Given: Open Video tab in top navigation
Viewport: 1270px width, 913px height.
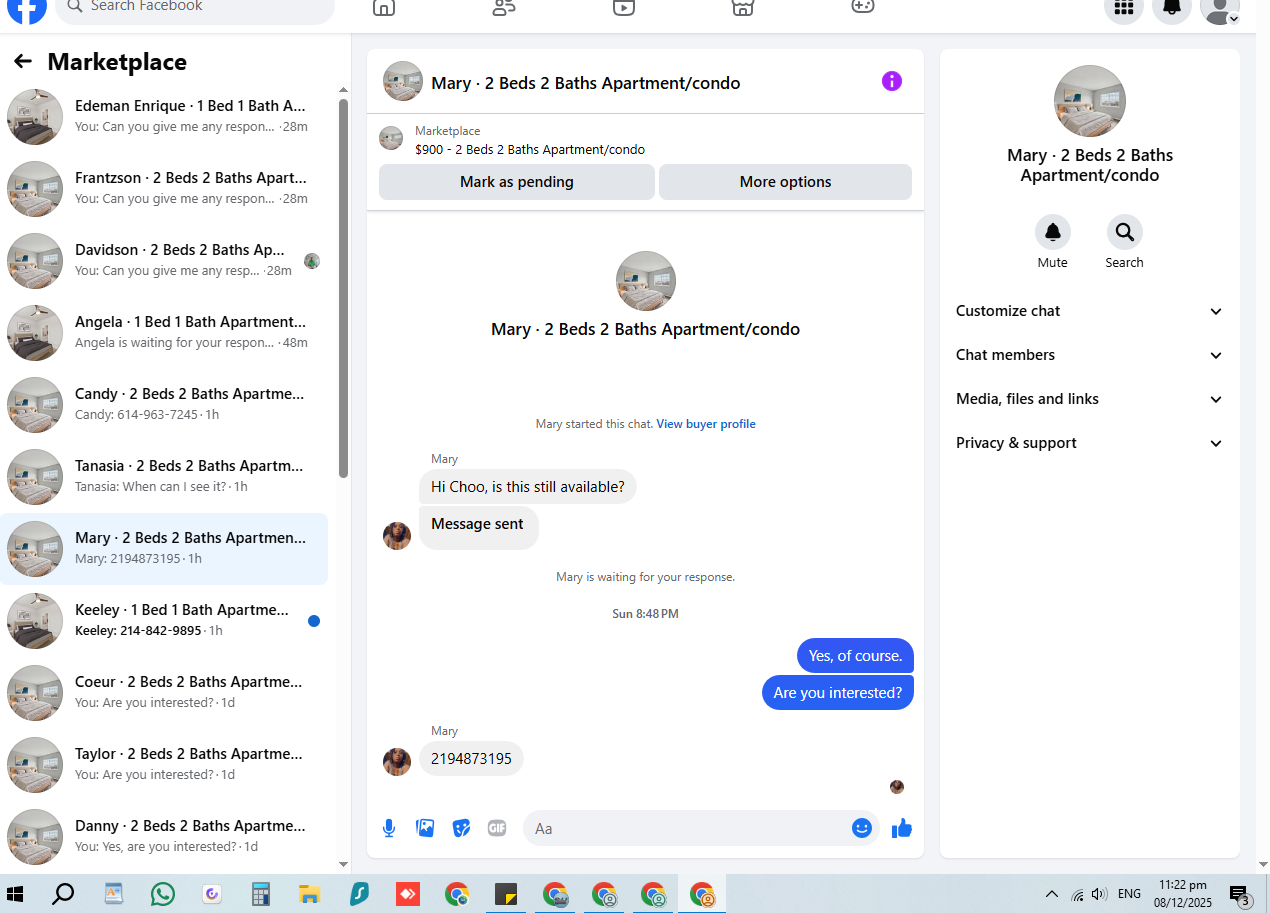Looking at the screenshot, I should point(624,8).
